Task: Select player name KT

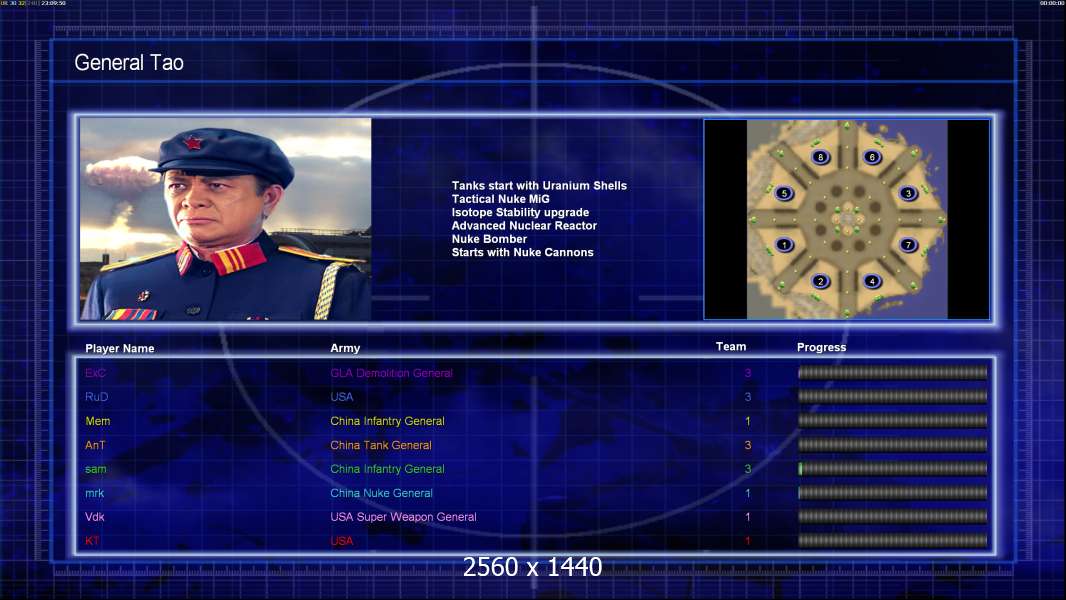Action: (92, 541)
